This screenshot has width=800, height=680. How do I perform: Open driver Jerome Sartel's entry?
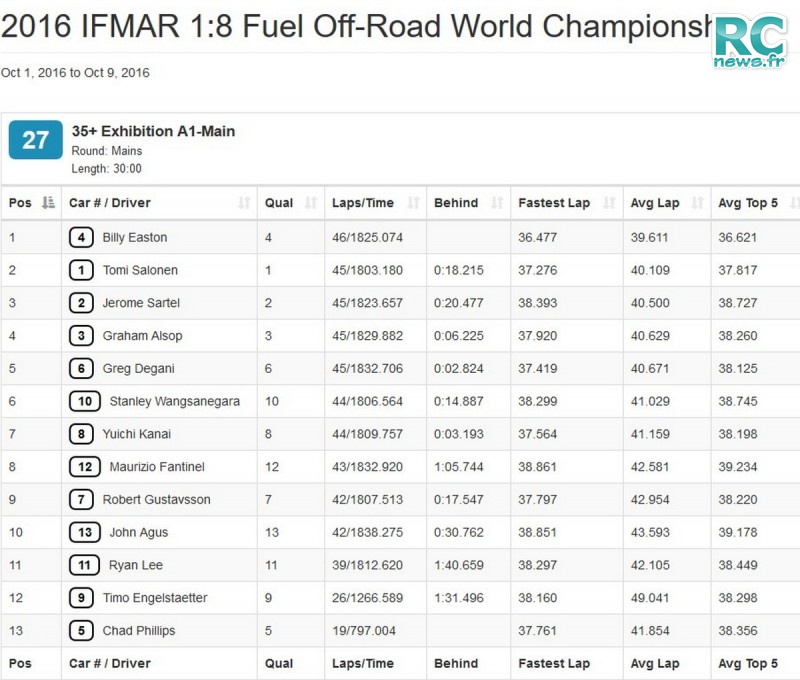[x=141, y=303]
